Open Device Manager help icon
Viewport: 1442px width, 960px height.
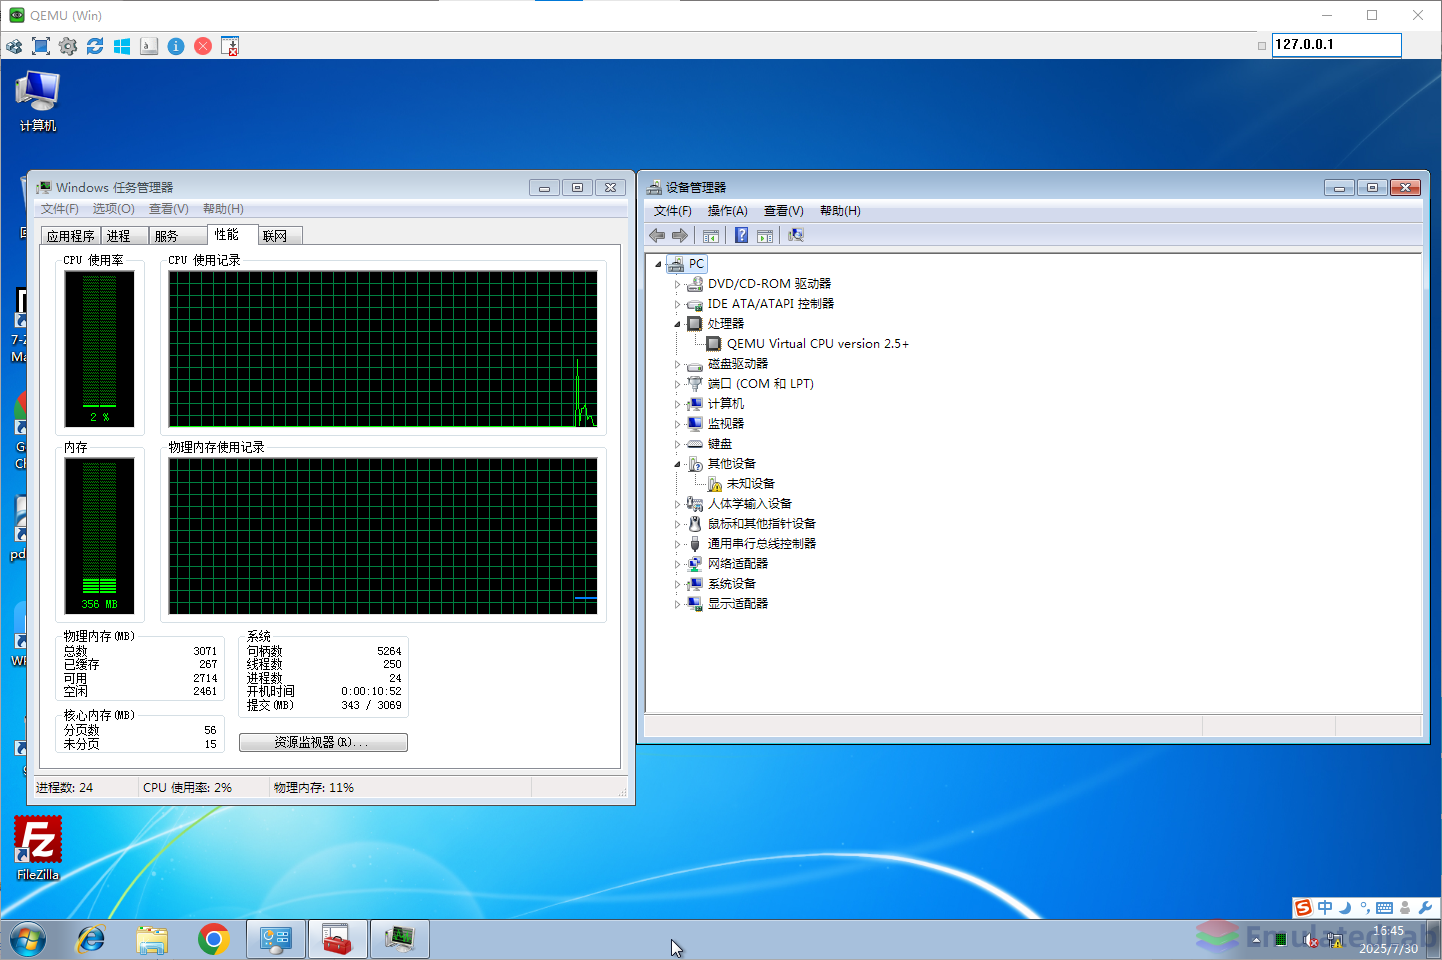click(741, 235)
